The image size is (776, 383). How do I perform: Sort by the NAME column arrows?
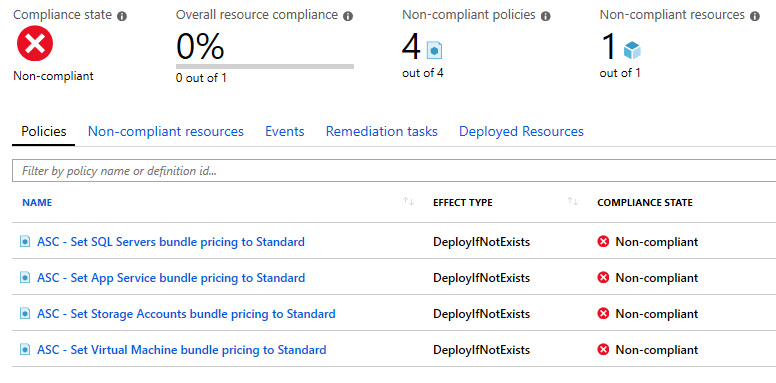pos(408,201)
